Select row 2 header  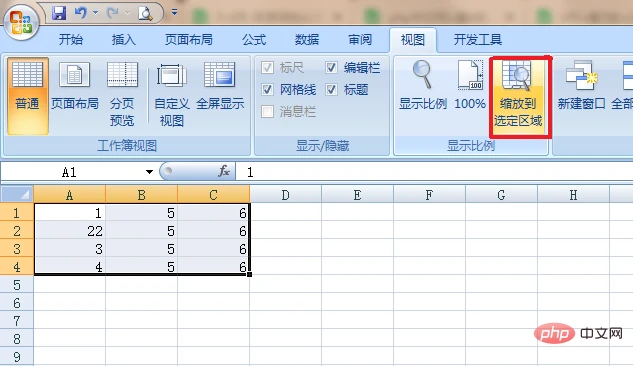pyautogui.click(x=17, y=230)
